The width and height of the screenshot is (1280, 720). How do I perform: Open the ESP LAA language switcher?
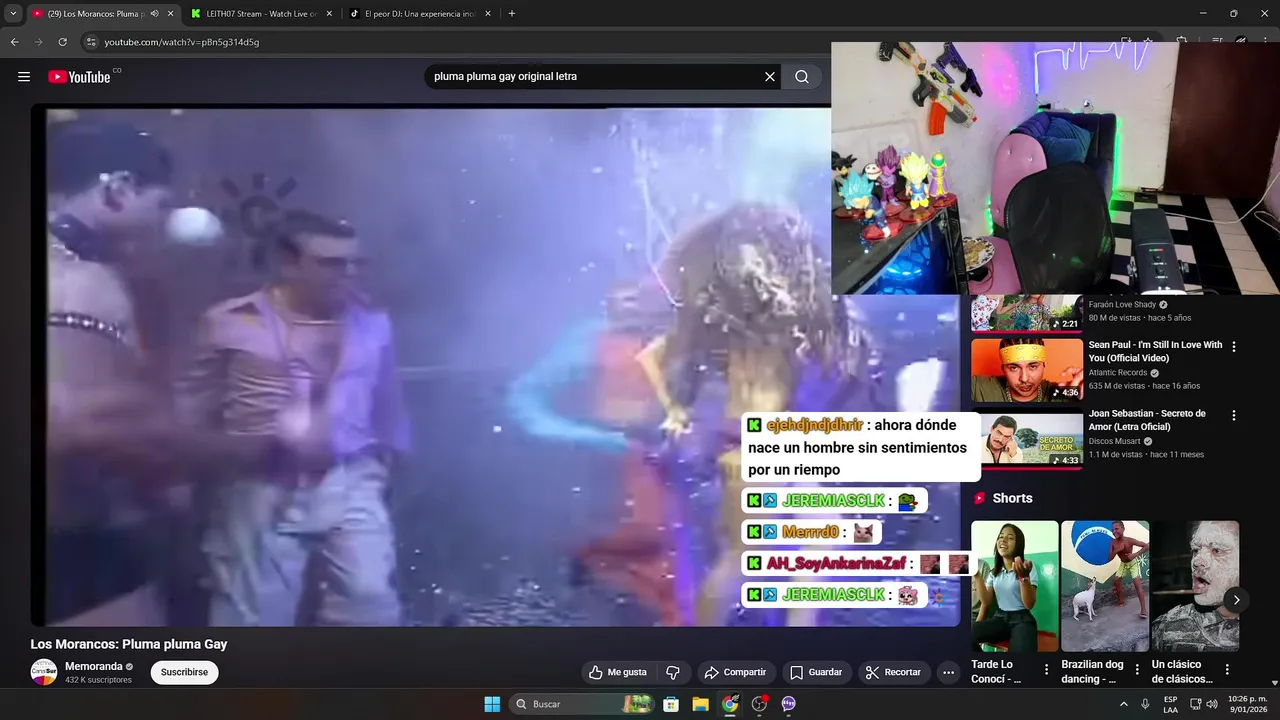(x=1170, y=704)
